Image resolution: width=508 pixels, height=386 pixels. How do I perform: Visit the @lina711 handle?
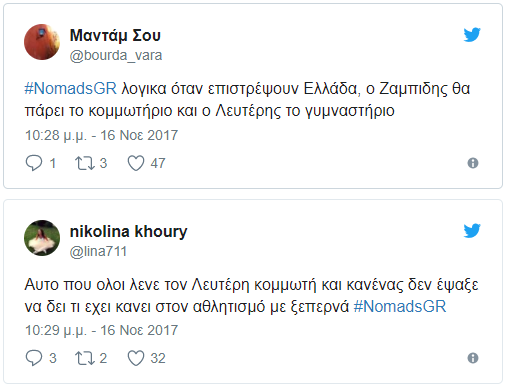click(x=98, y=252)
